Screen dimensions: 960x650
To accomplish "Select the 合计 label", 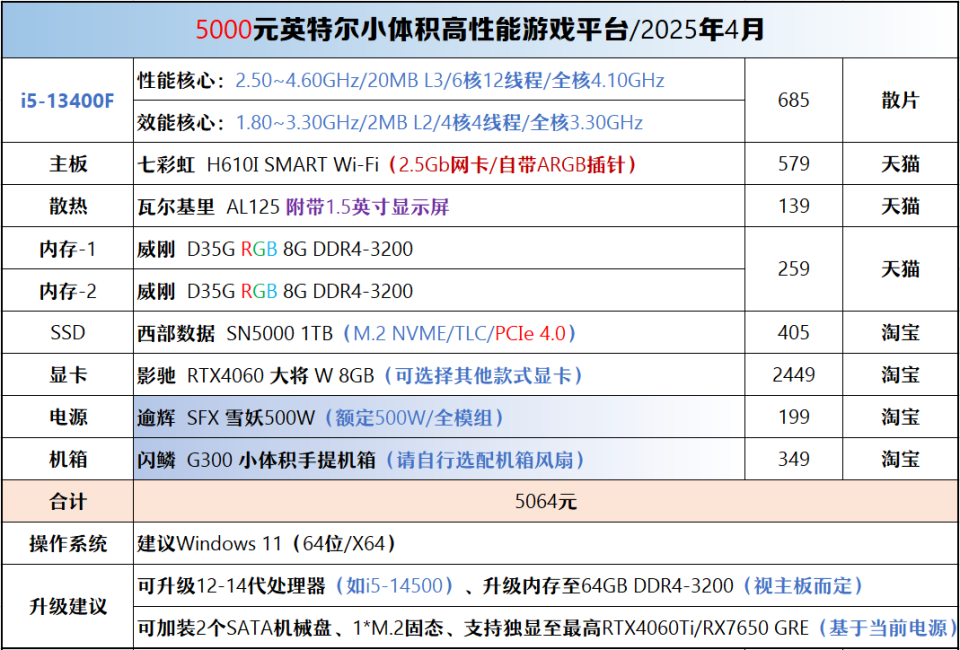I will [67, 501].
